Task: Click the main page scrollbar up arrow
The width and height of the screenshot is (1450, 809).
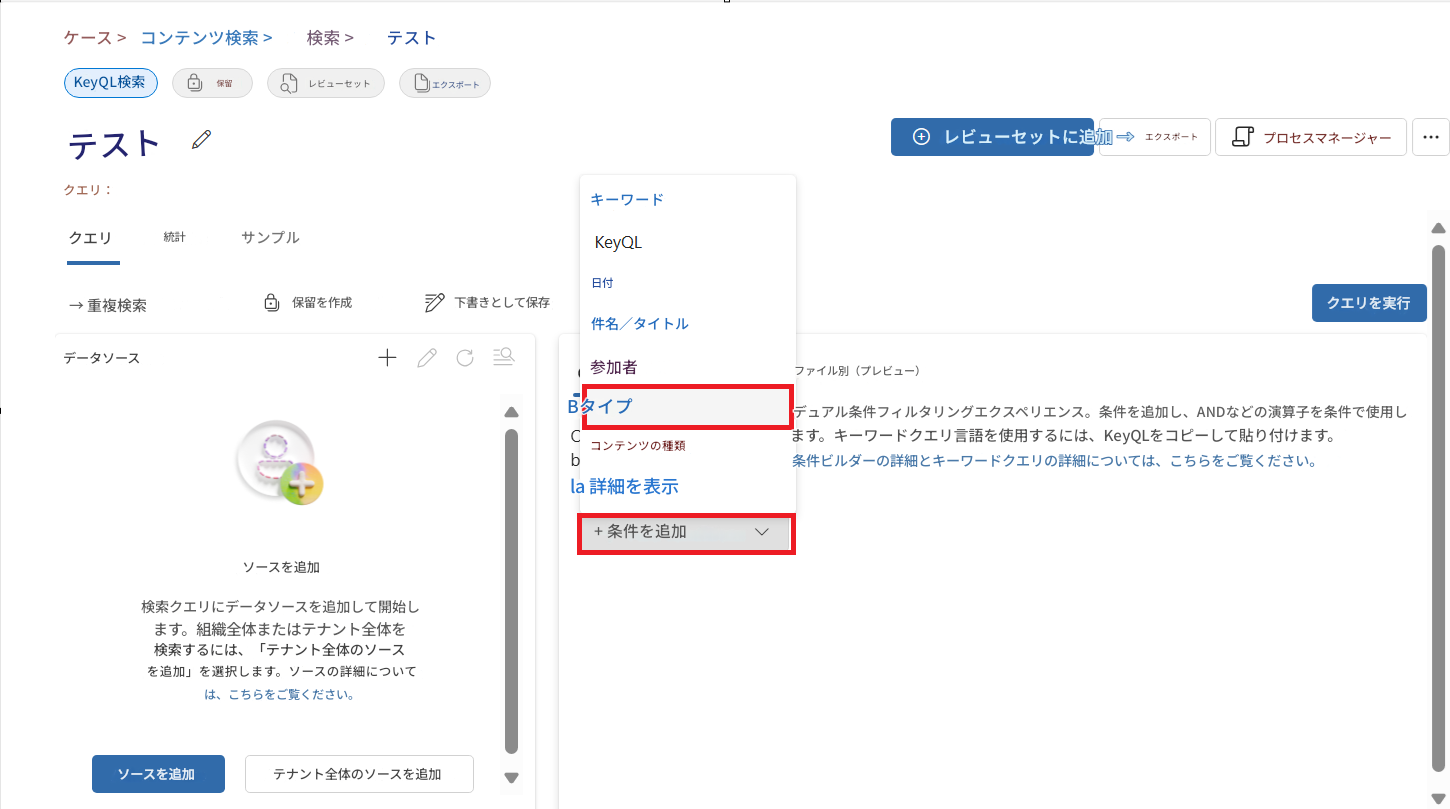Action: 1438,228
